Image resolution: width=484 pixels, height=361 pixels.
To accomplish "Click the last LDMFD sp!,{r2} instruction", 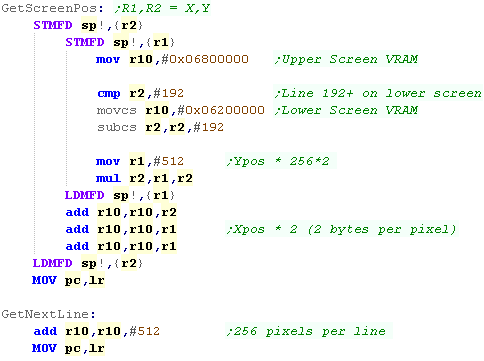I will pos(88,263).
